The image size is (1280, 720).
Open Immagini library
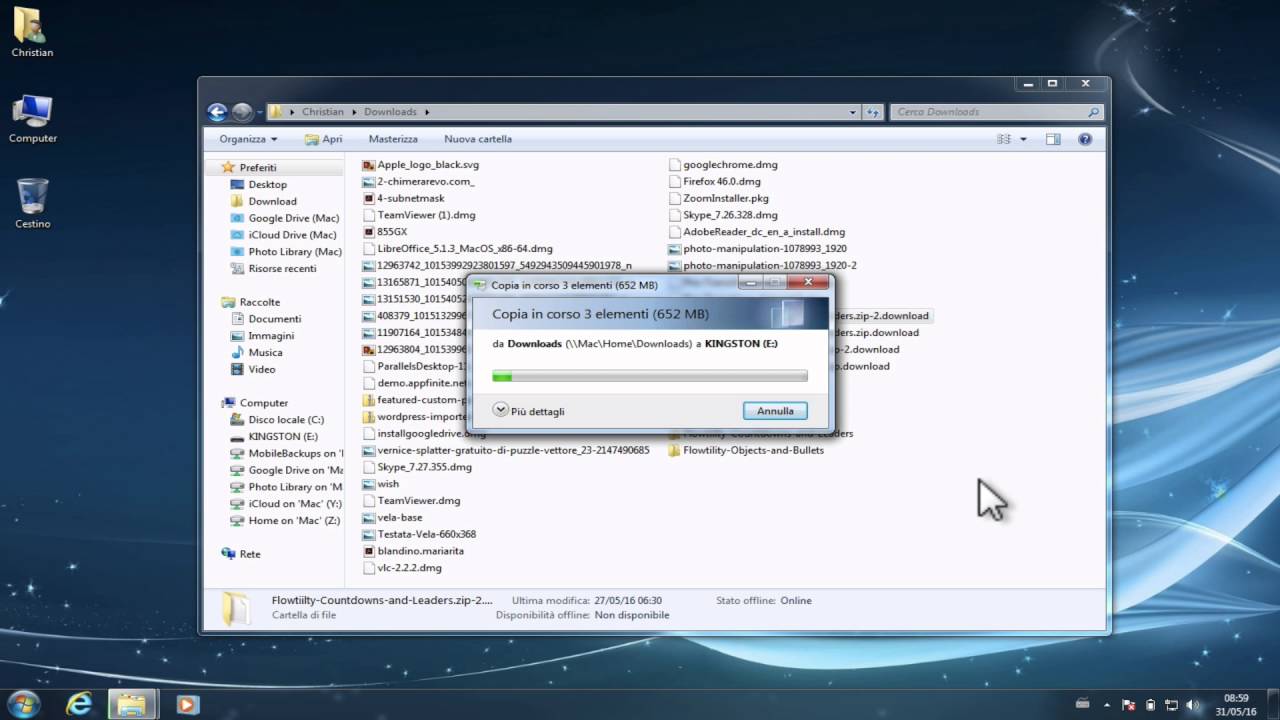pyautogui.click(x=263, y=336)
